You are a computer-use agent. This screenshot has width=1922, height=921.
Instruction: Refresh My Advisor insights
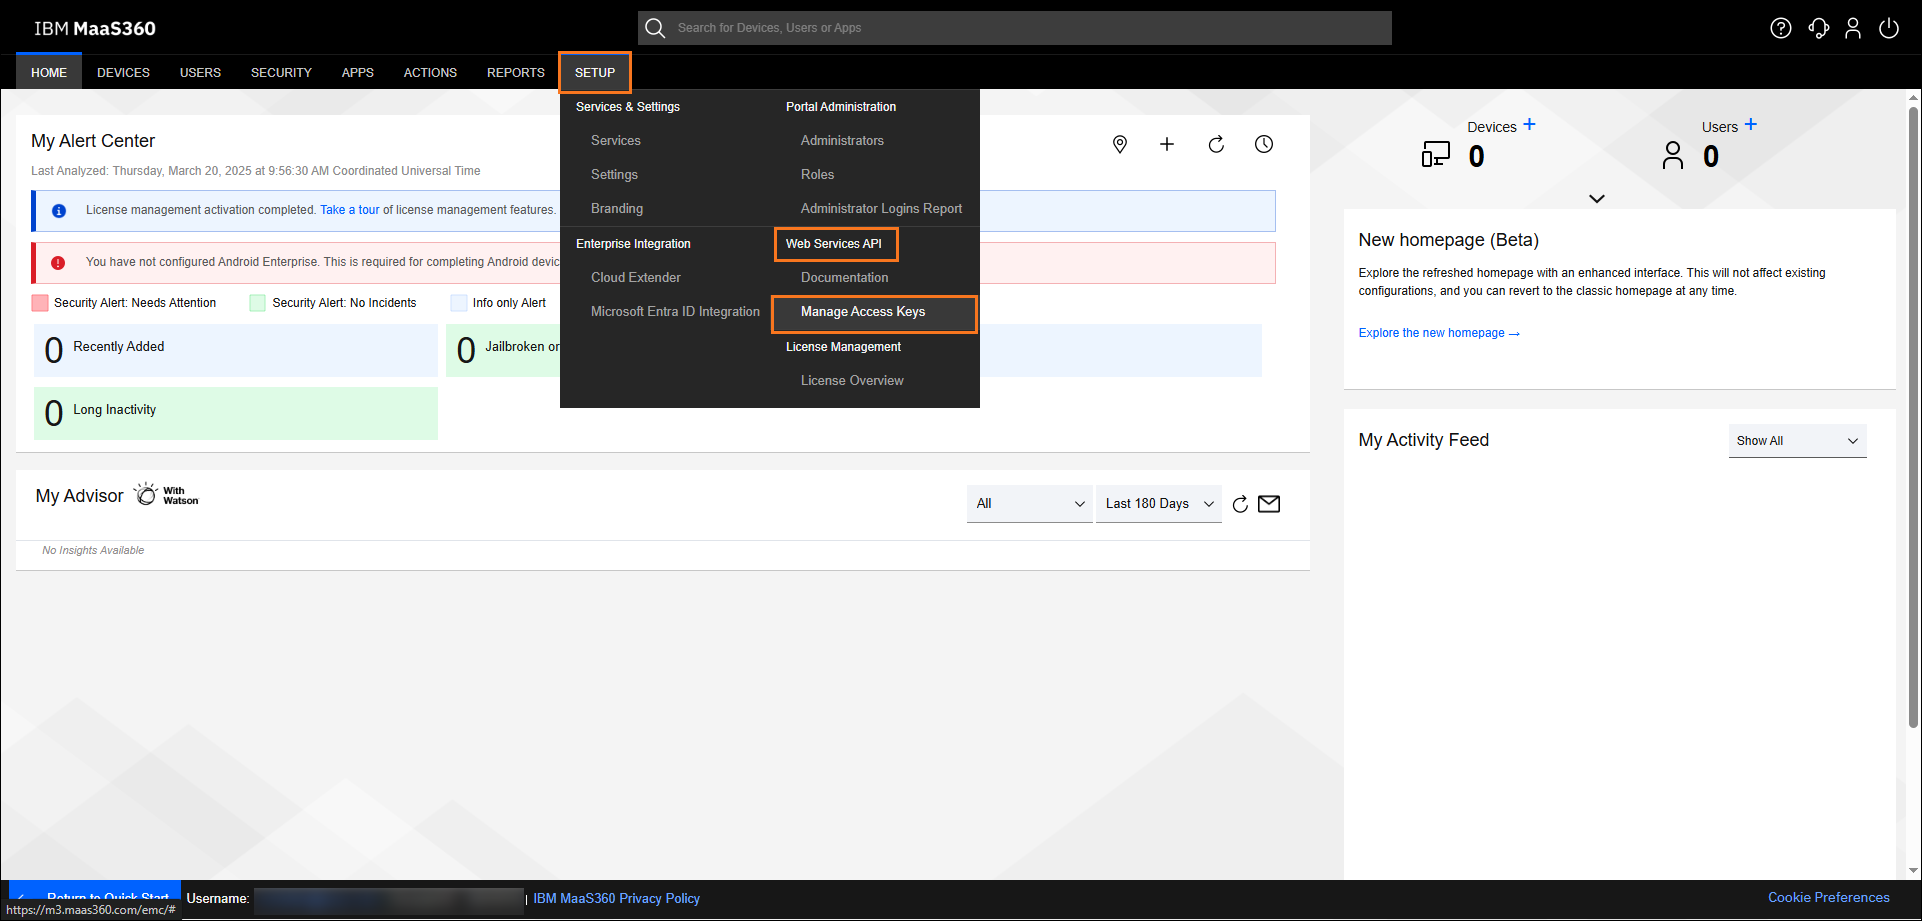(1240, 504)
